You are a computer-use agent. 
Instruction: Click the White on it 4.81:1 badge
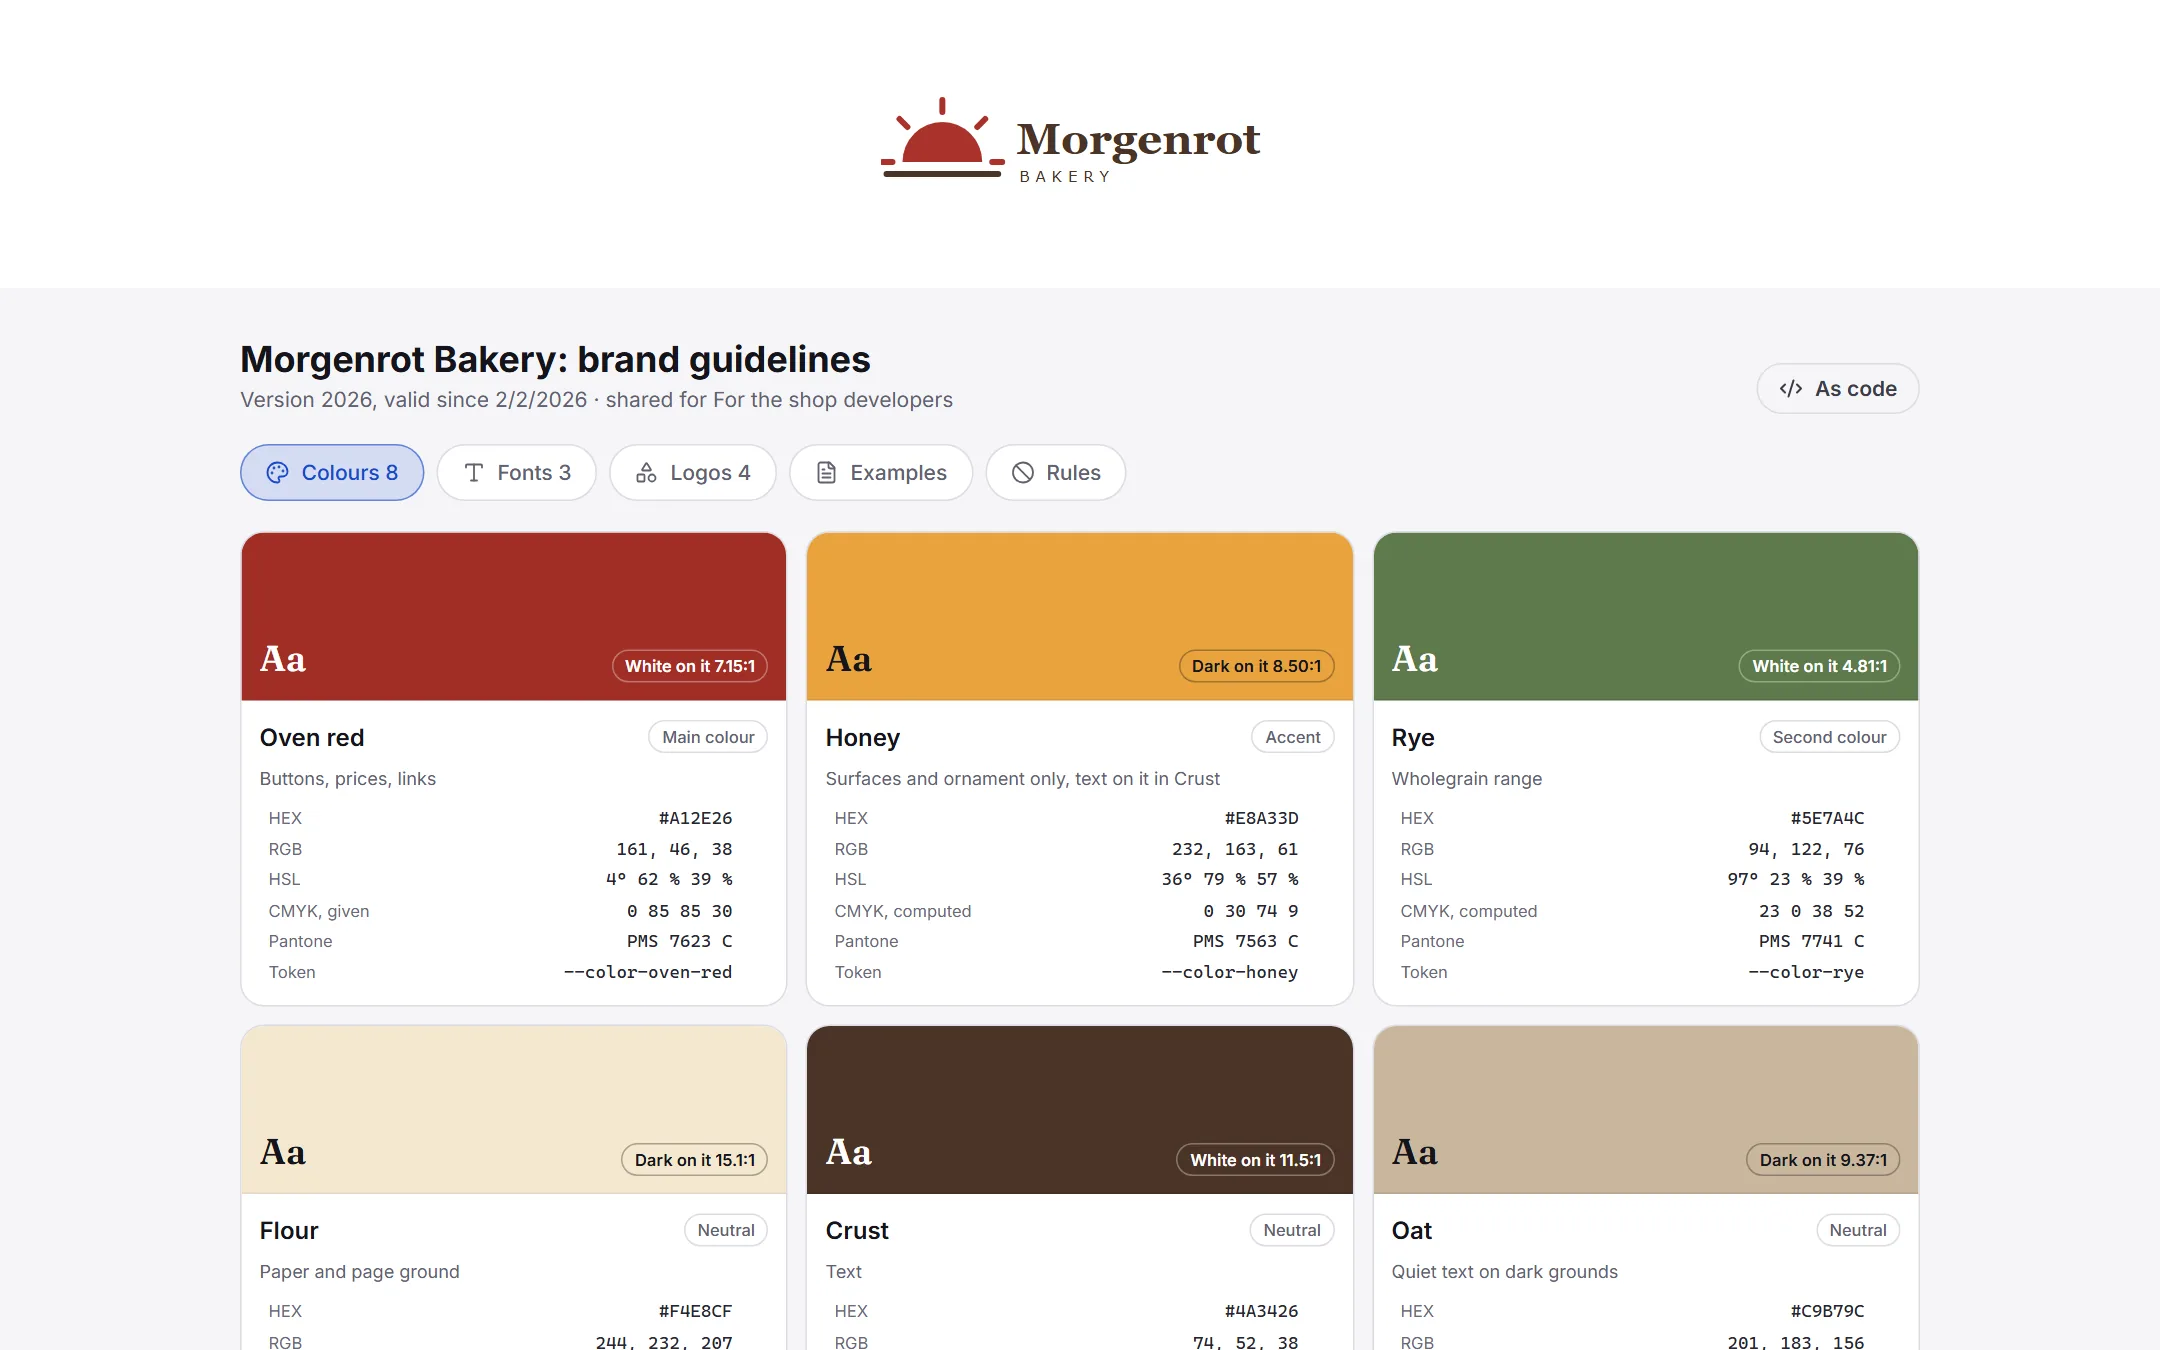pos(1820,666)
